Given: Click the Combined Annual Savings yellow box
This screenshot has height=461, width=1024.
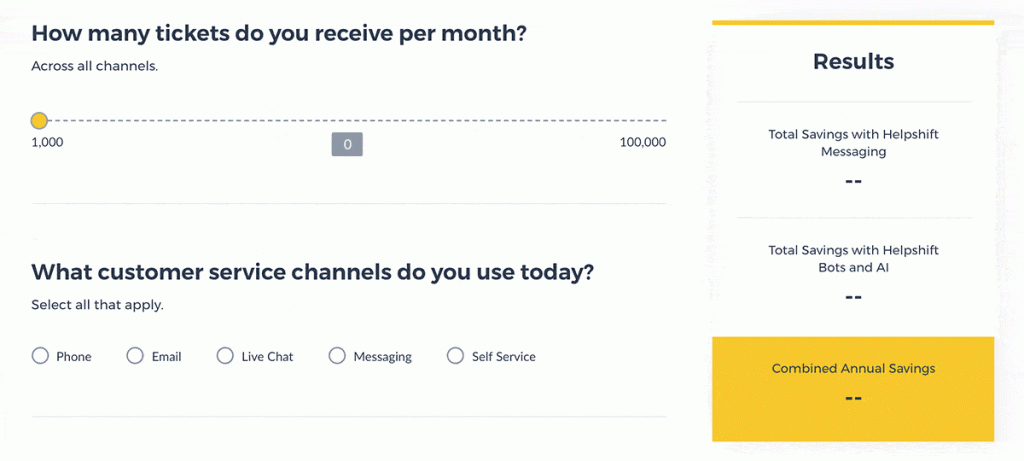Looking at the screenshot, I should click(x=853, y=388).
